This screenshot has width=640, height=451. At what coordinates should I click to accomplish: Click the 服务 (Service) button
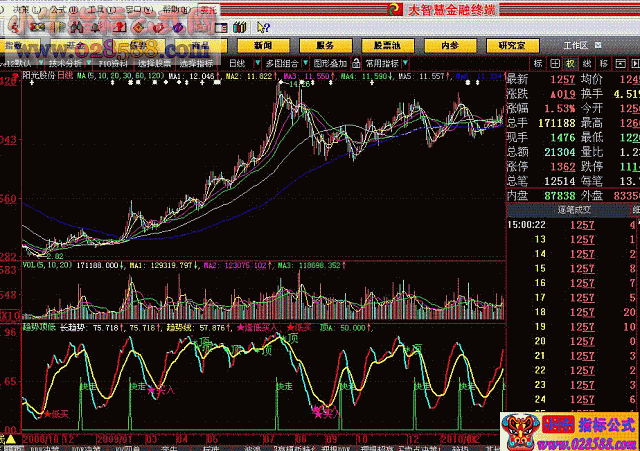325,45
